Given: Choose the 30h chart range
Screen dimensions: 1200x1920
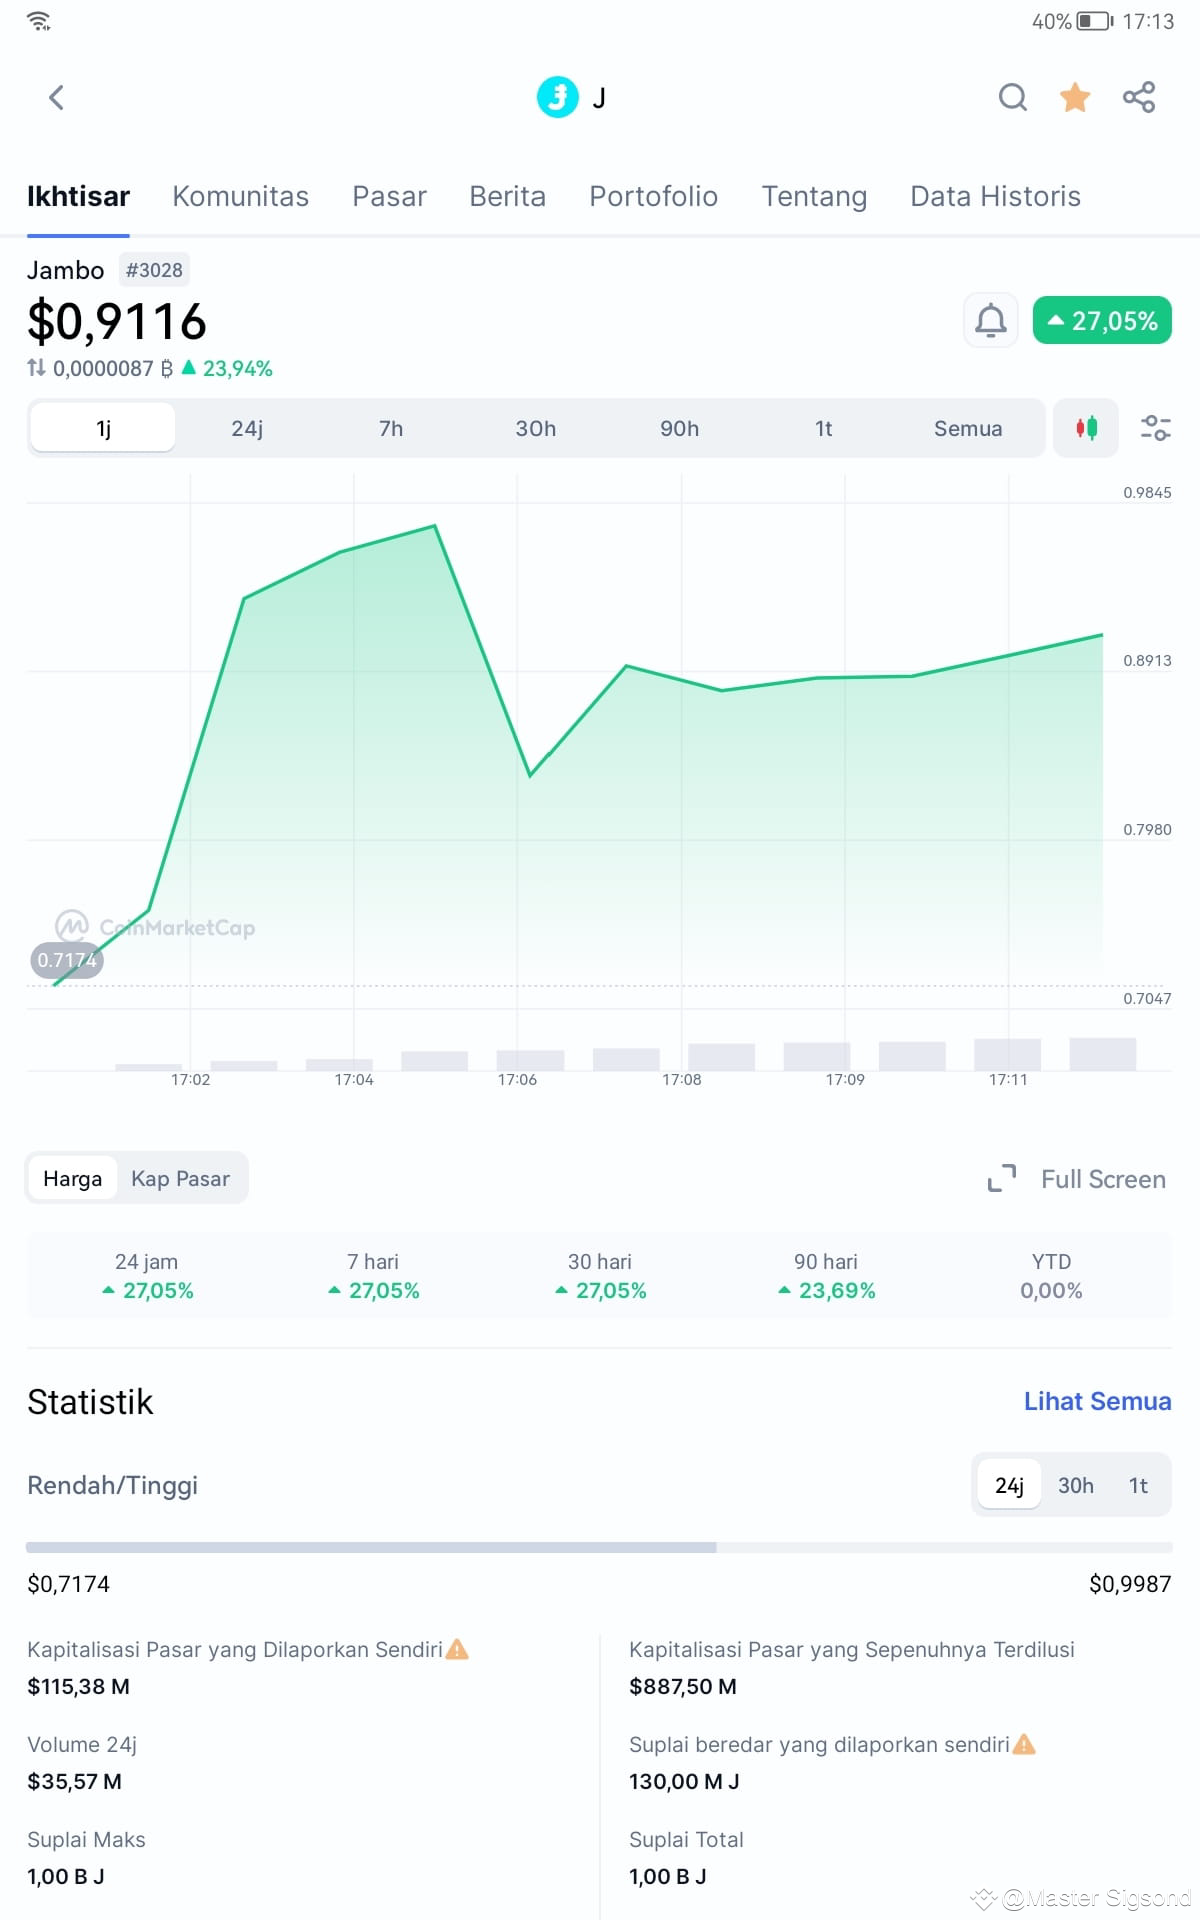Looking at the screenshot, I should coord(535,428).
